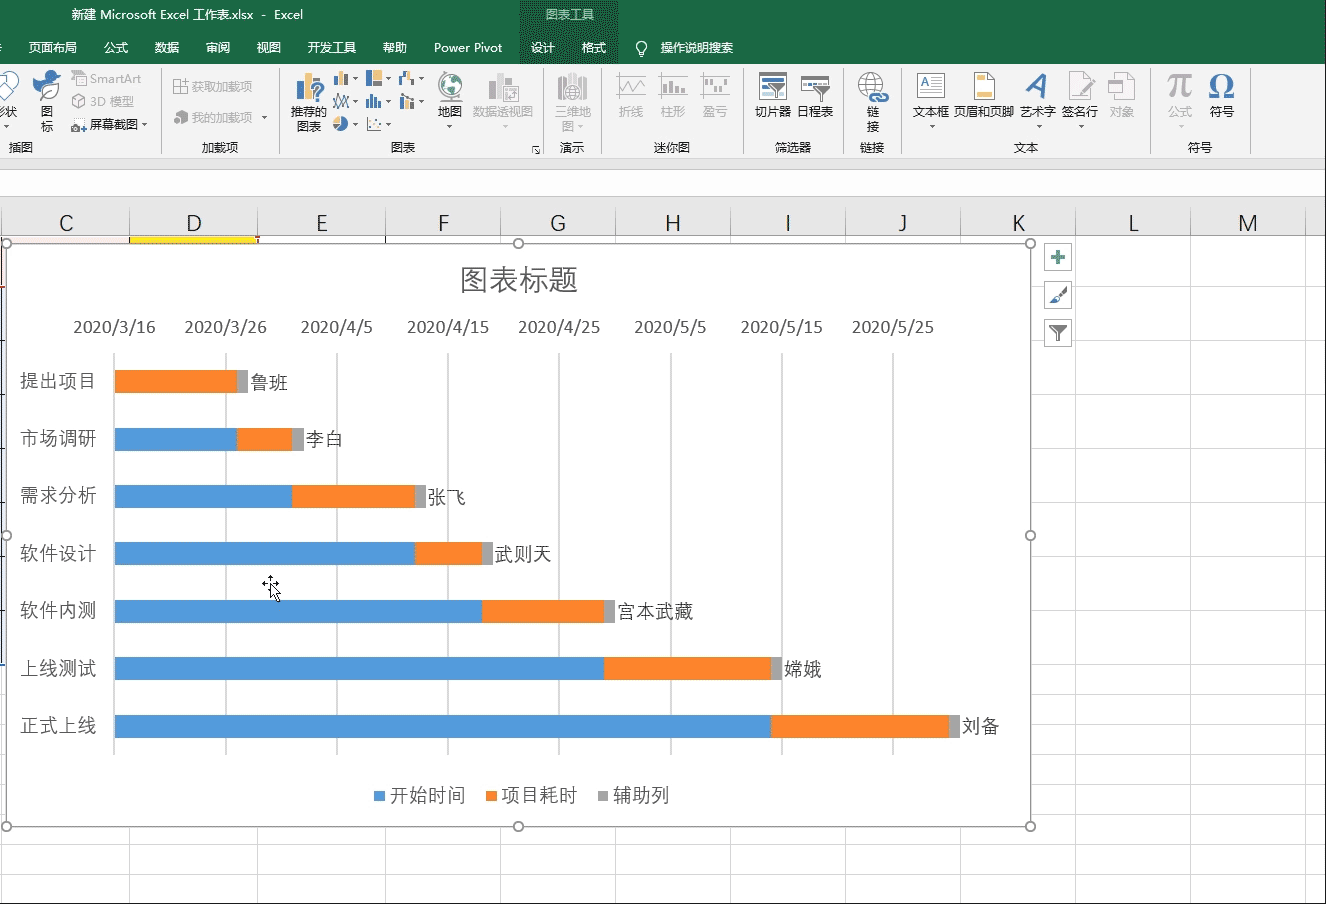Viewport: 1326px width, 904px height.
Task: Open chart styles brush button
Action: 1058,295
